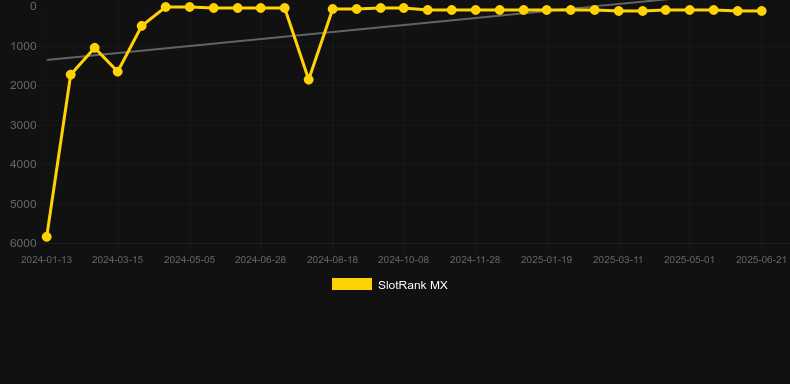Select the data point above the 2024-03-15 label

pos(117,72)
